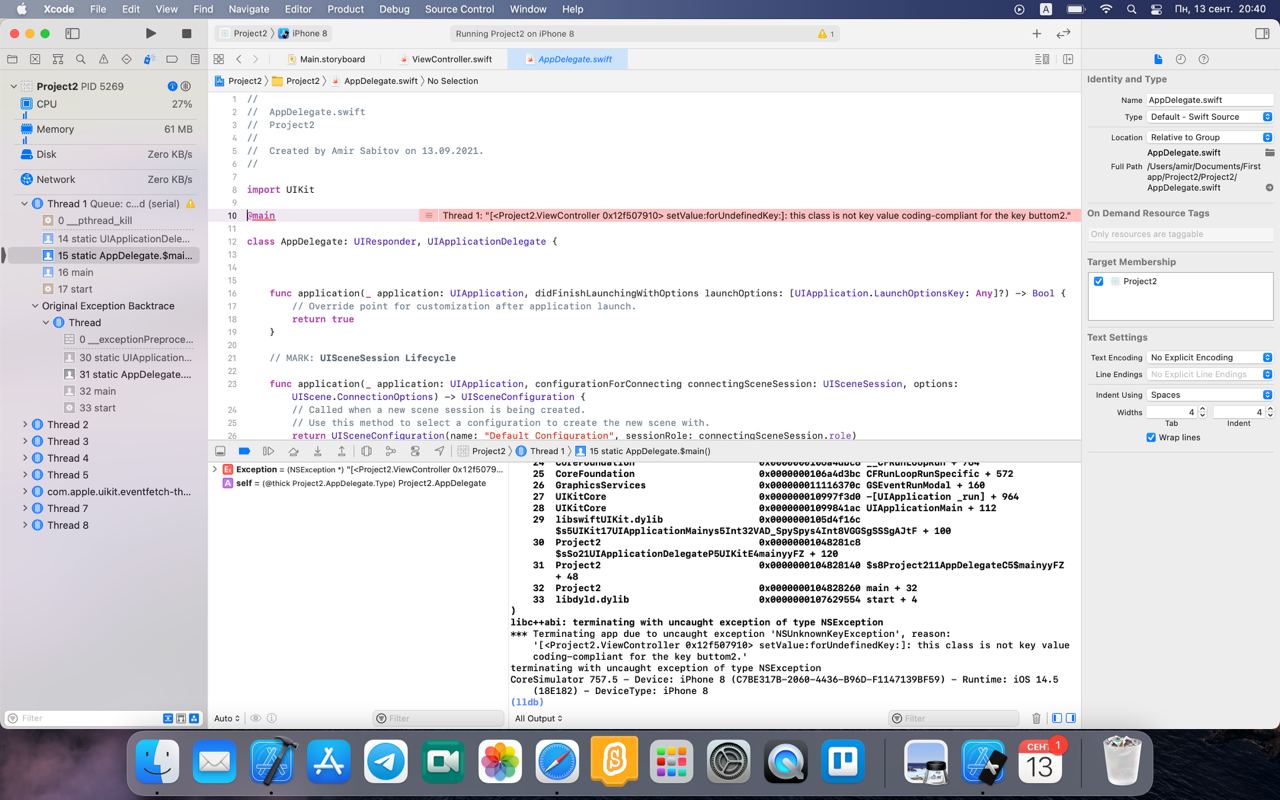This screenshot has width=1280, height=800.
Task: Toggle the variables view pane button
Action: (x=1058, y=718)
